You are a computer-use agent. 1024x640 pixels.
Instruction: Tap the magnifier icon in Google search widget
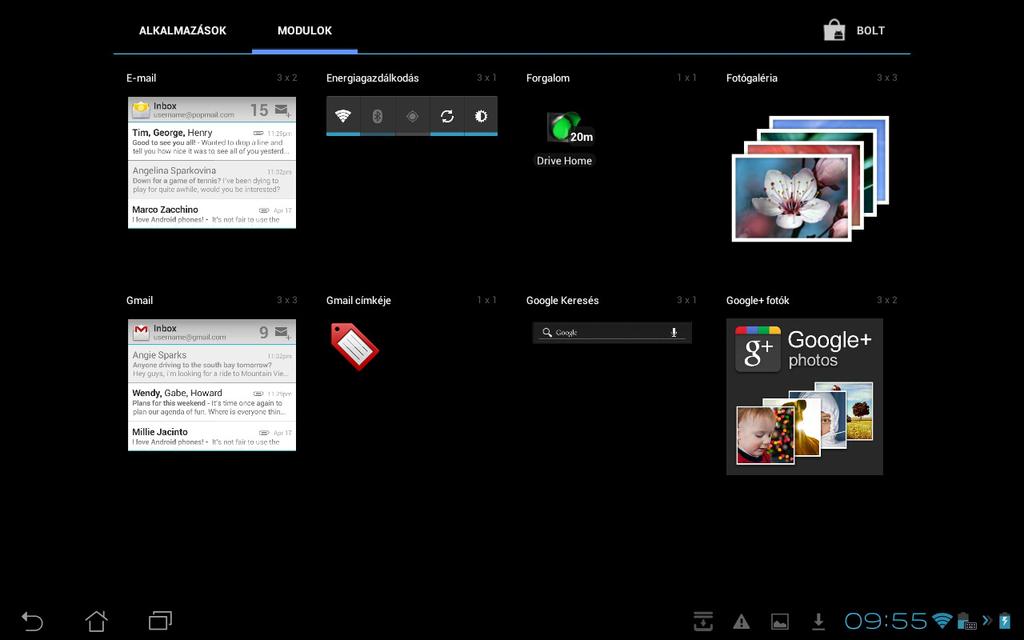tap(547, 332)
